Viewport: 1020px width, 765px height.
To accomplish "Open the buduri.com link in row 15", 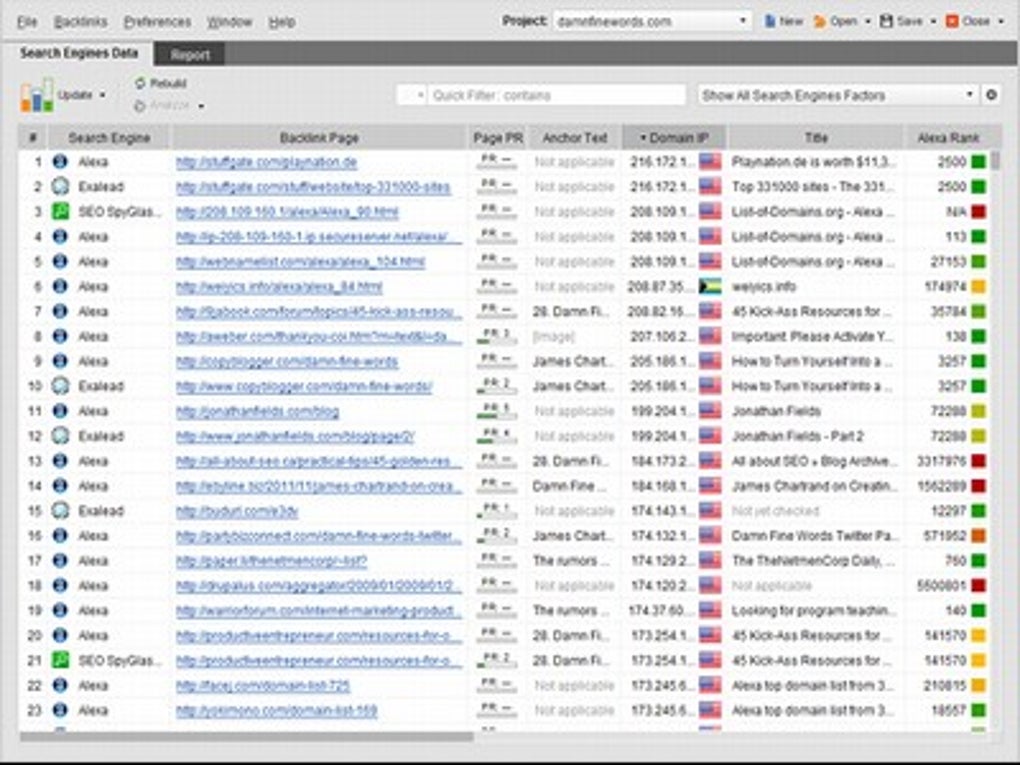I will [x=237, y=511].
